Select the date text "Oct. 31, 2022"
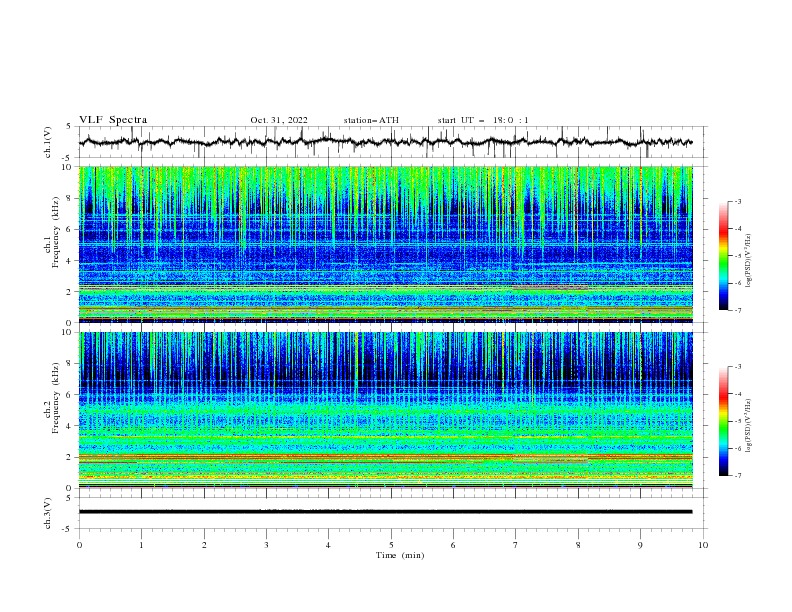Screen dimensions: 792x612 [279, 120]
